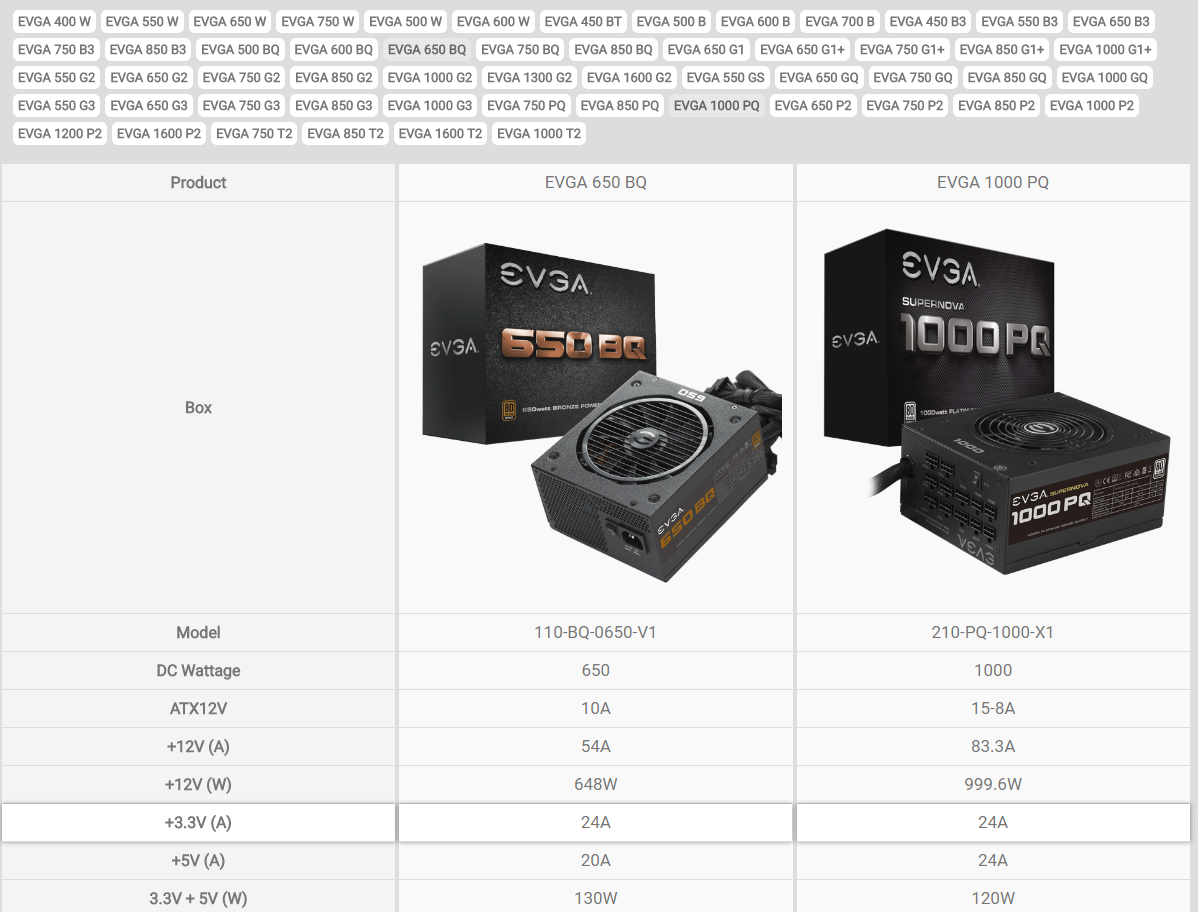The width and height of the screenshot is (1198, 912).
Task: Click the DC Wattage row label
Action: tap(198, 670)
